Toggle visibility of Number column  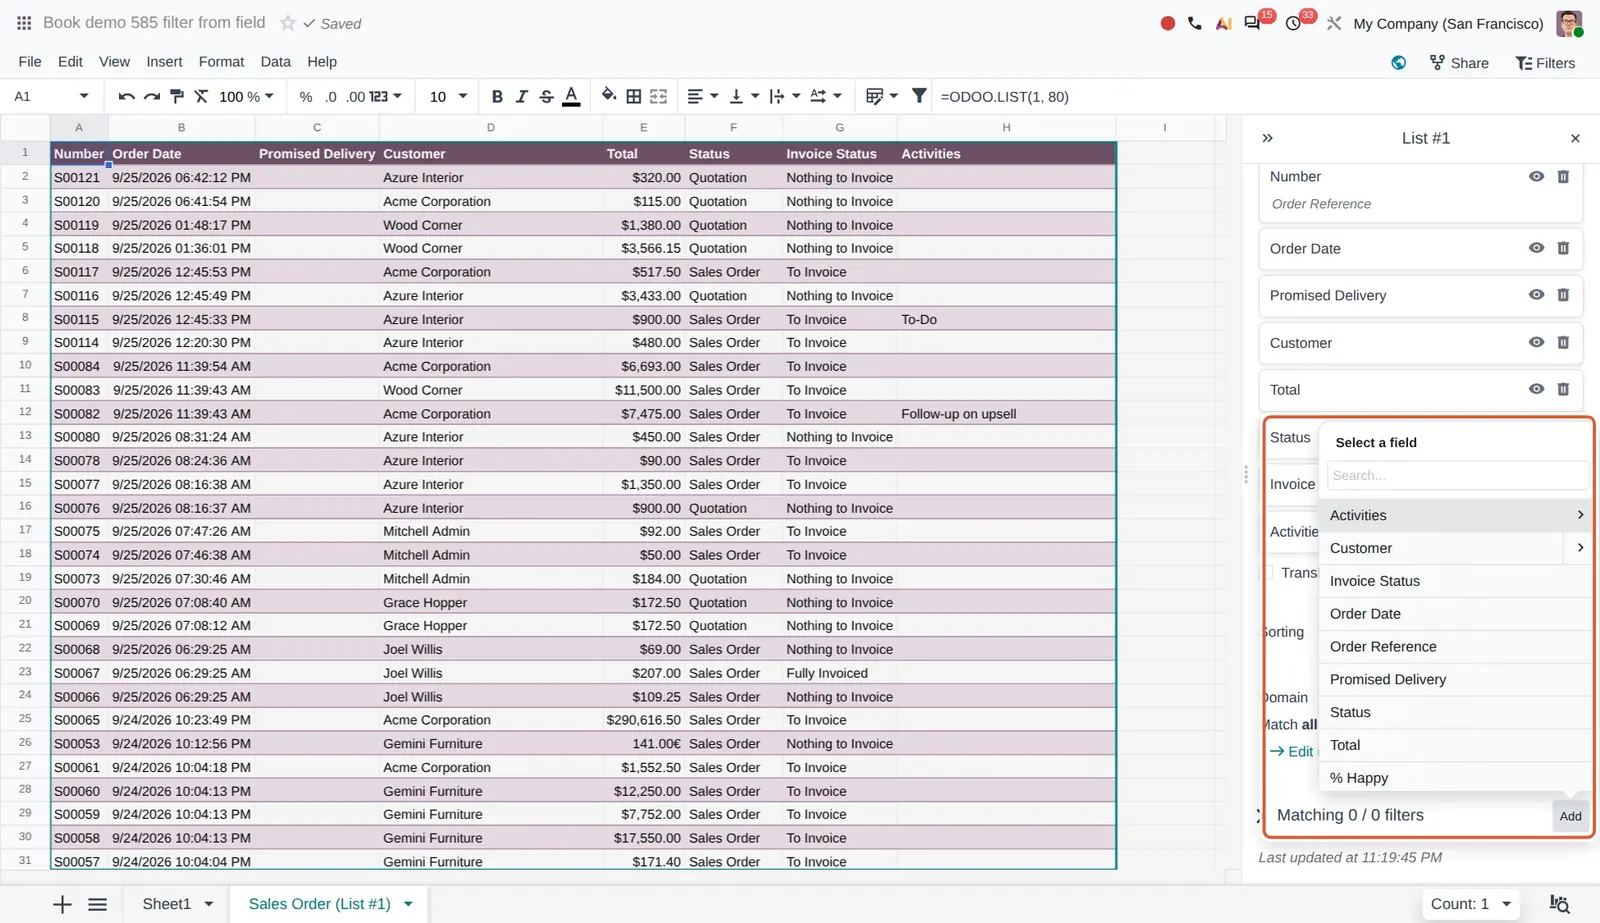click(1536, 176)
